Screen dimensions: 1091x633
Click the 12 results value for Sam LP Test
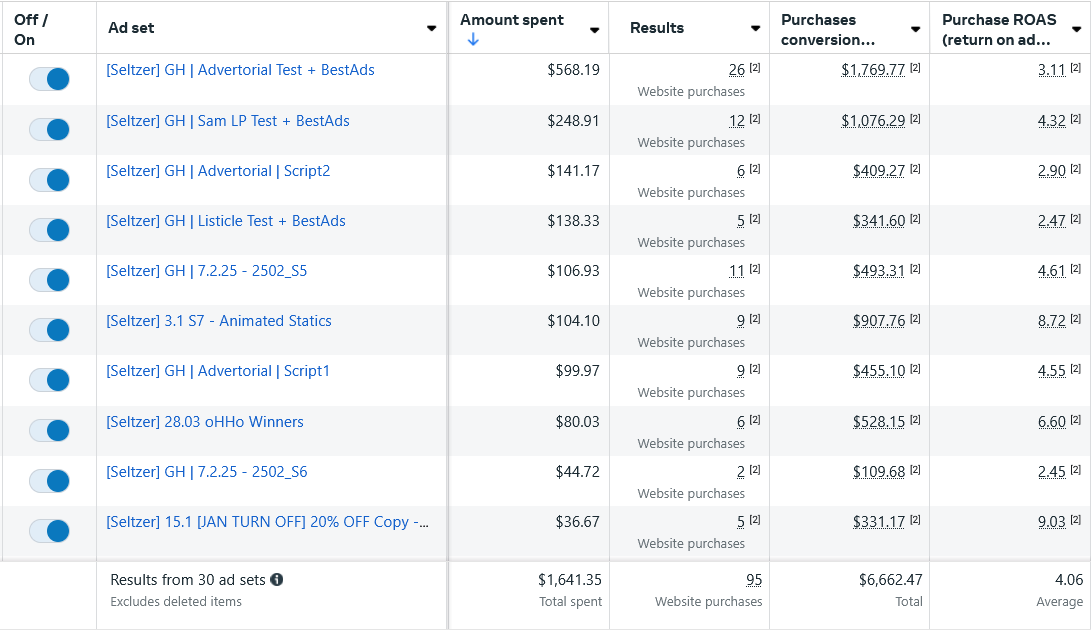tap(737, 121)
